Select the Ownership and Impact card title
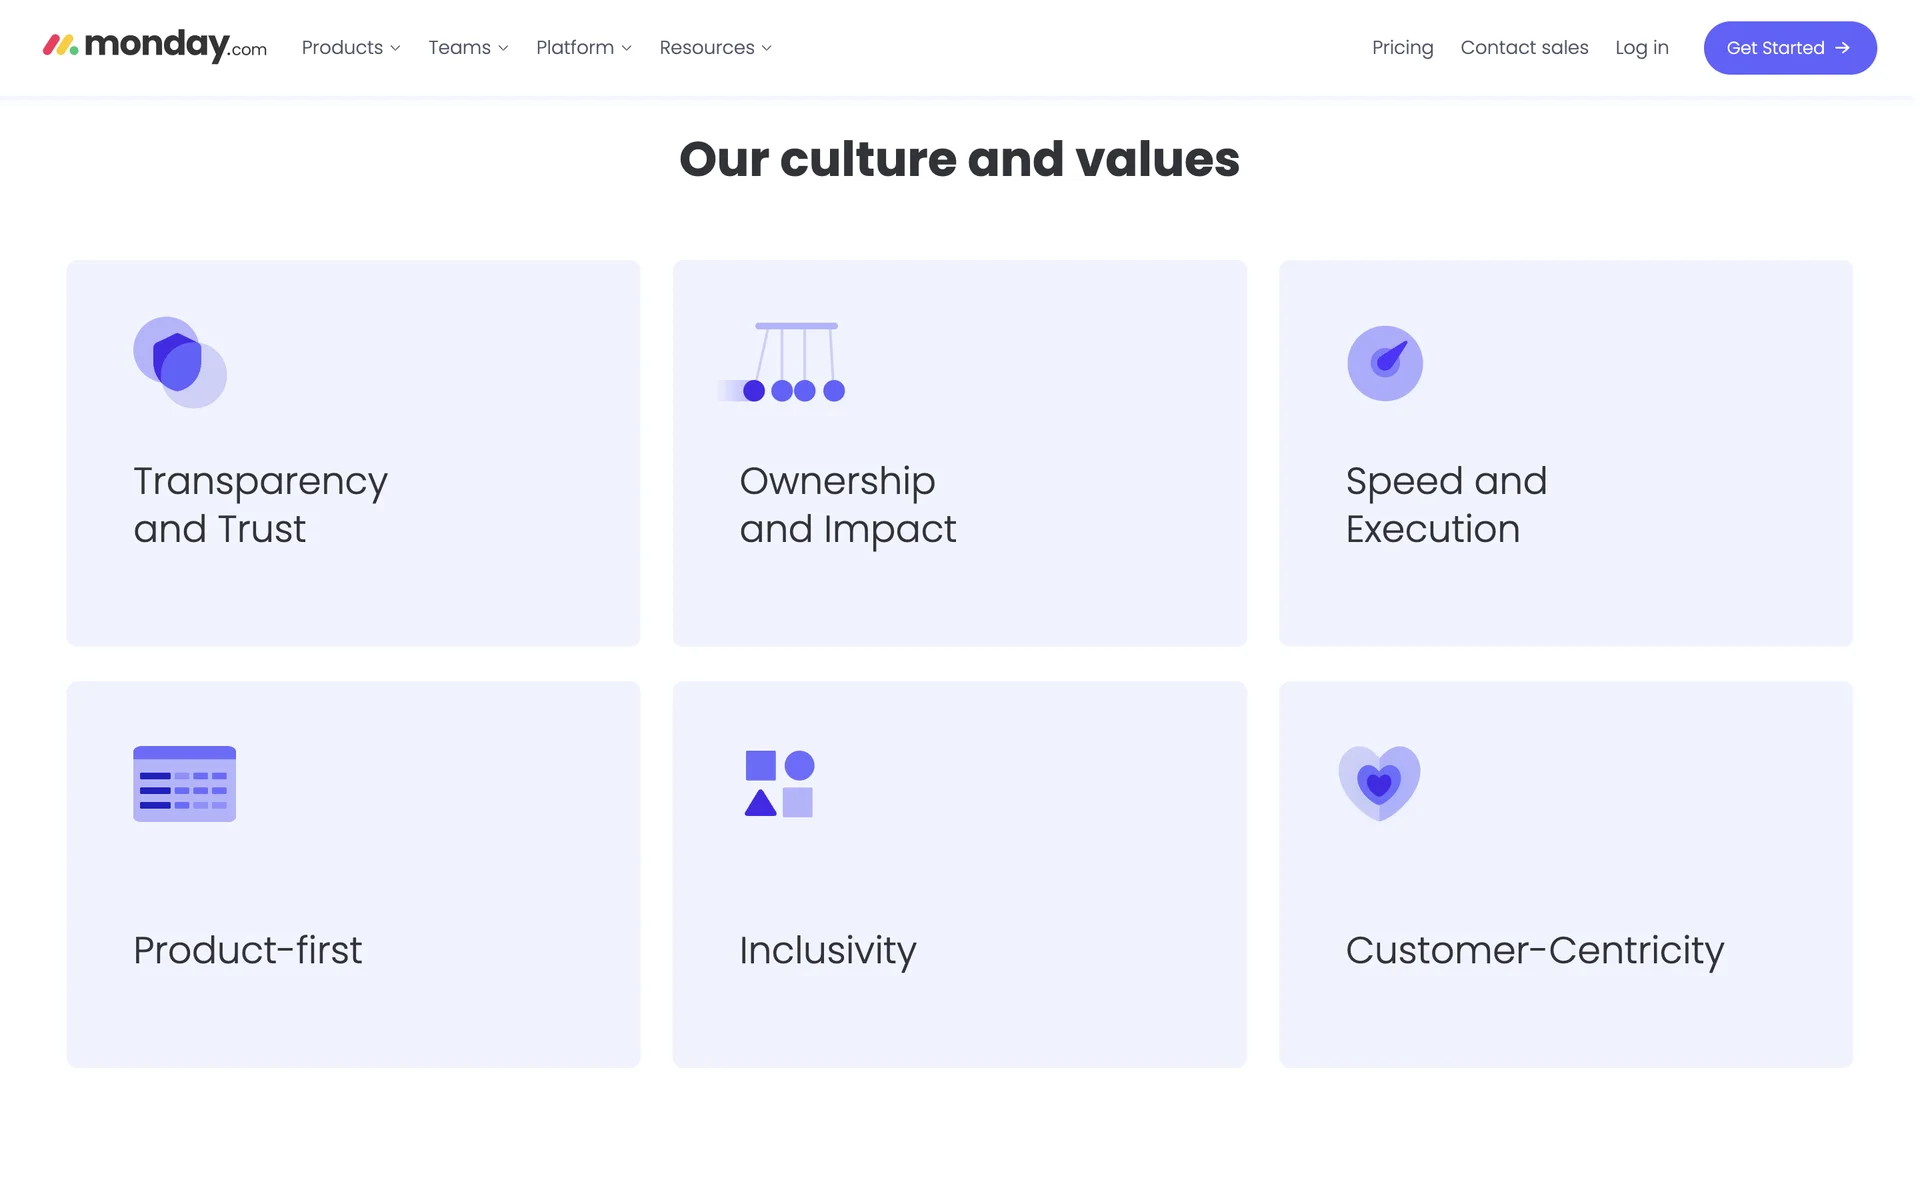 click(x=847, y=505)
